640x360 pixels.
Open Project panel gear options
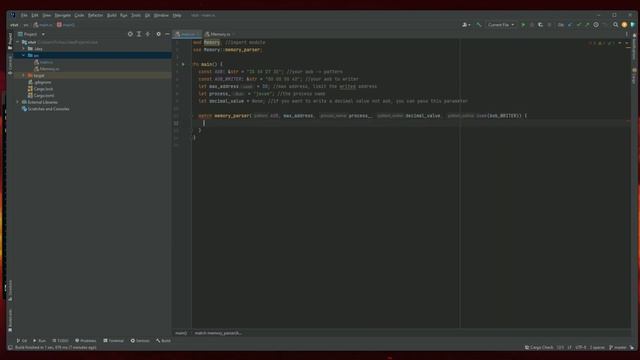[158, 34]
